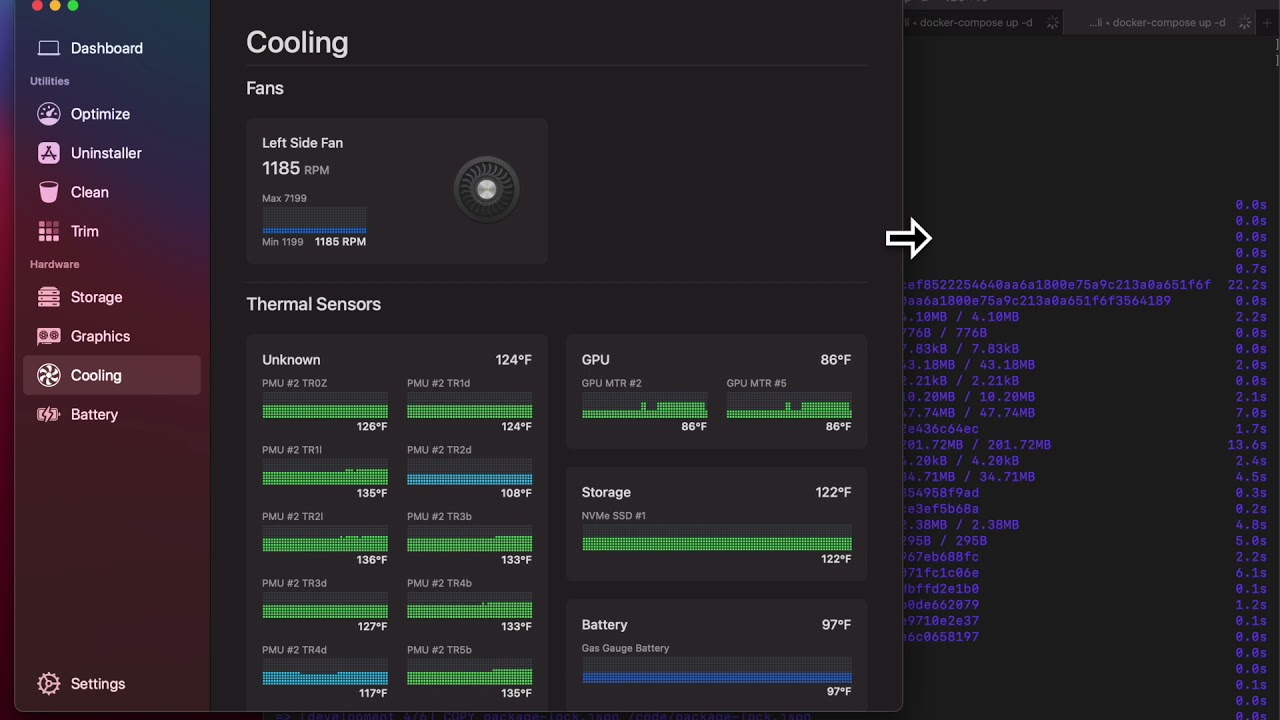The height and width of the screenshot is (720, 1280).
Task: Select the PMU #2 TR1d sensor label
Action: 438,383
